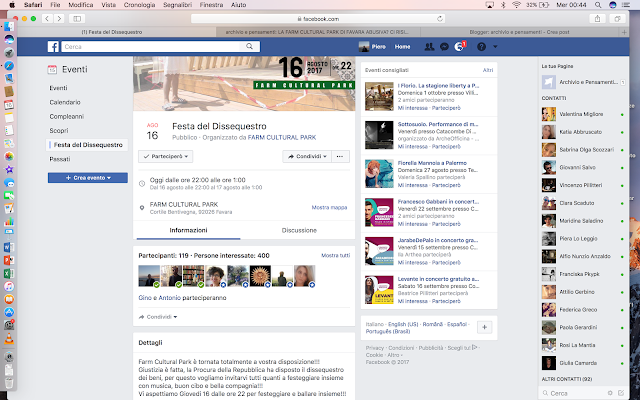Image resolution: width=640 pixels, height=400 pixels.
Task: Open Condividi share dropdown button
Action: (x=307, y=156)
